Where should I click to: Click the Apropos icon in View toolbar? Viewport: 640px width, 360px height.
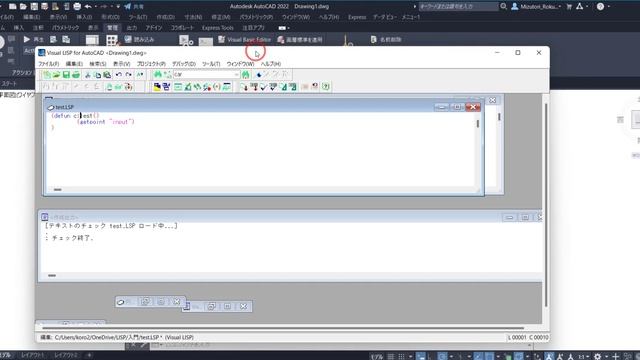click(217, 87)
